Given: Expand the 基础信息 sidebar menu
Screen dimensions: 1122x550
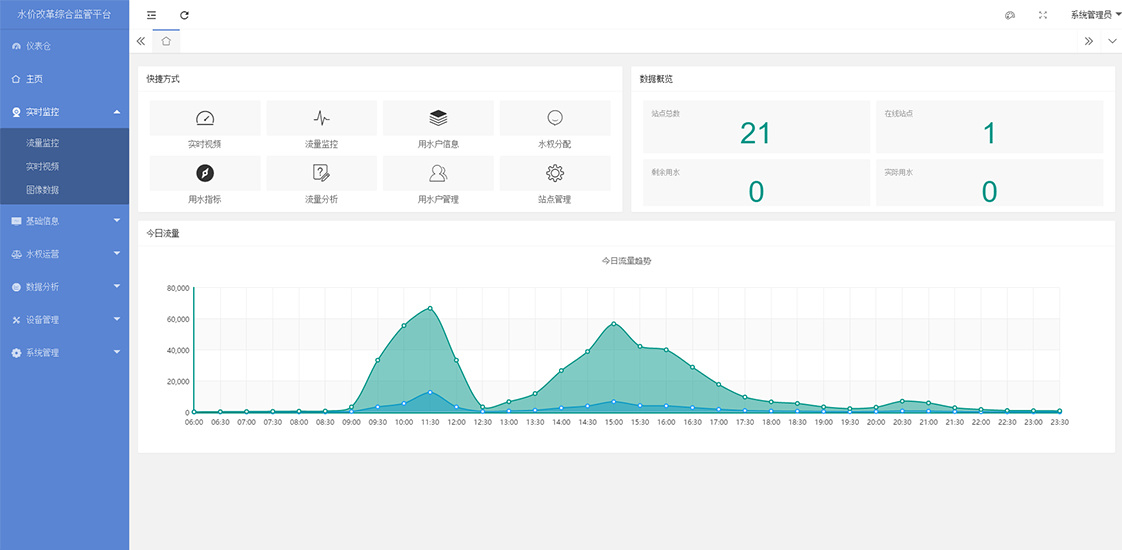Looking at the screenshot, I should click(x=64, y=221).
